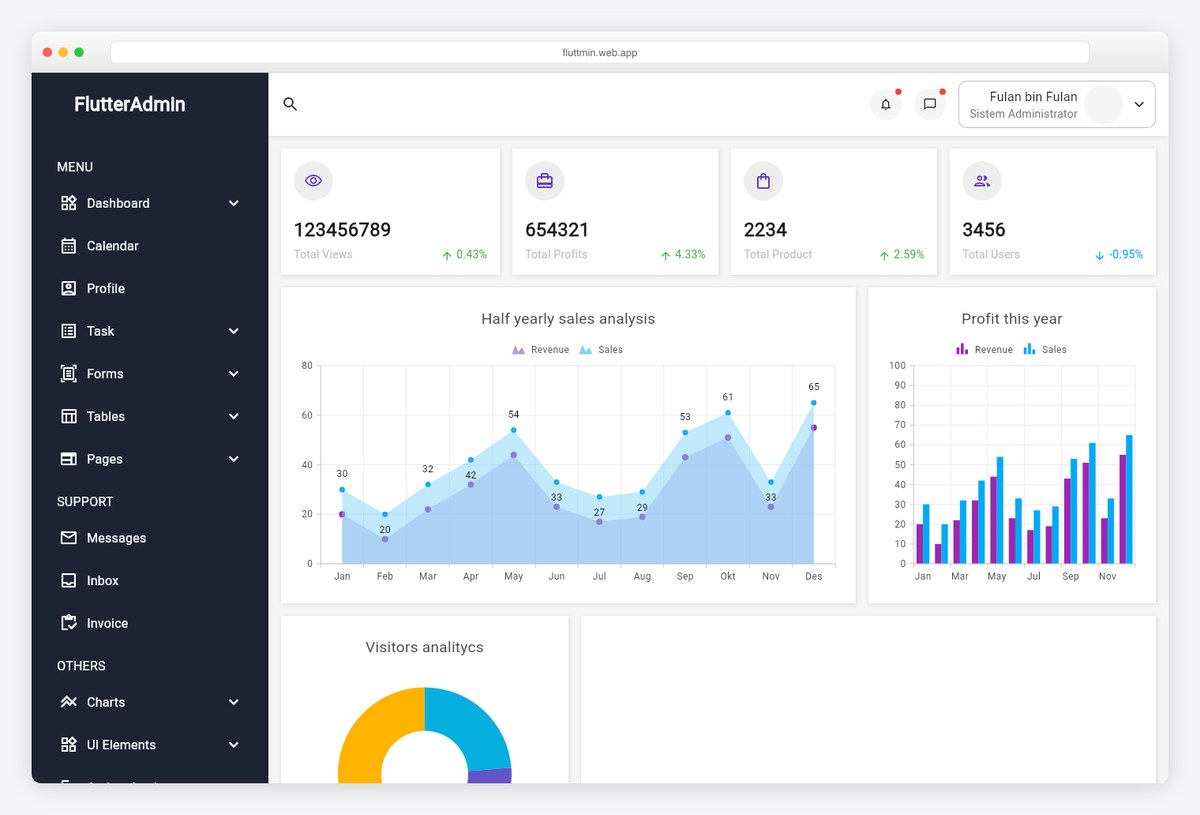Click the UI Elements widgets icon
Screen dimensions: 1200x815
pyautogui.click(x=69, y=745)
